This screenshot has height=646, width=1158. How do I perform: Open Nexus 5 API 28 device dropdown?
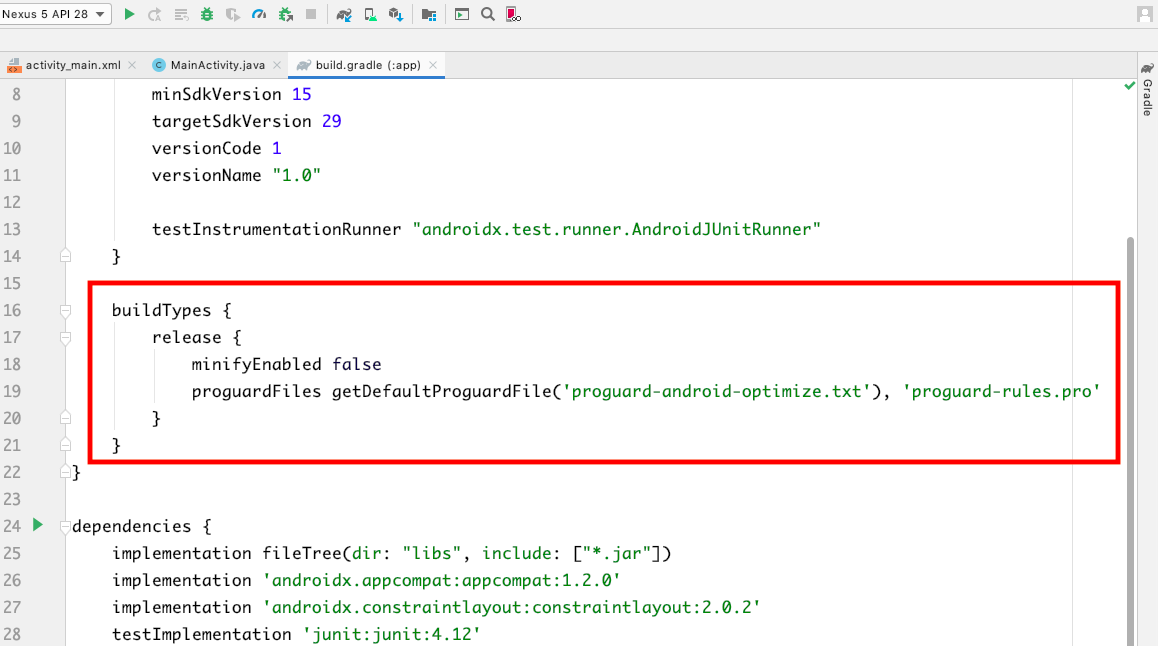coord(55,14)
